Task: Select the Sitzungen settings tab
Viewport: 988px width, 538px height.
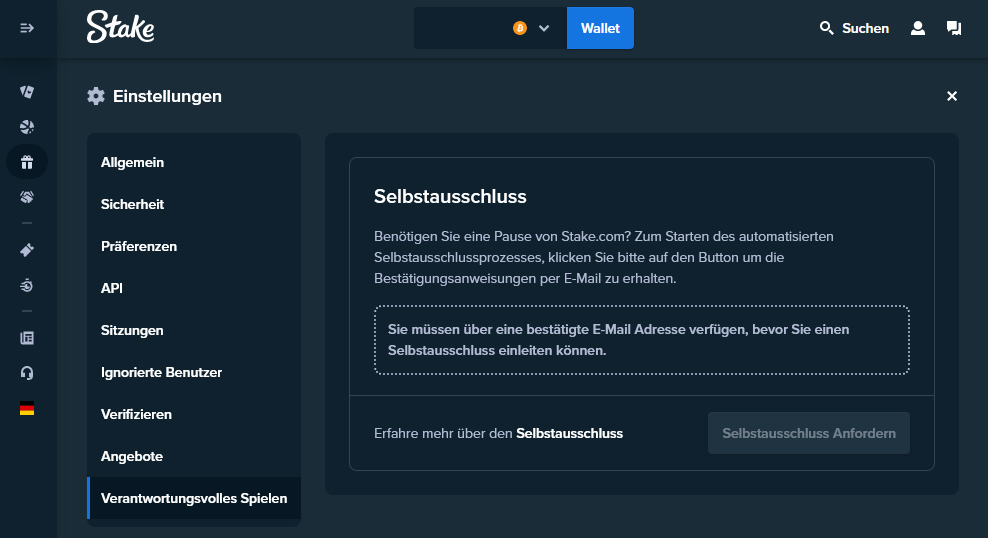Action: click(194, 330)
